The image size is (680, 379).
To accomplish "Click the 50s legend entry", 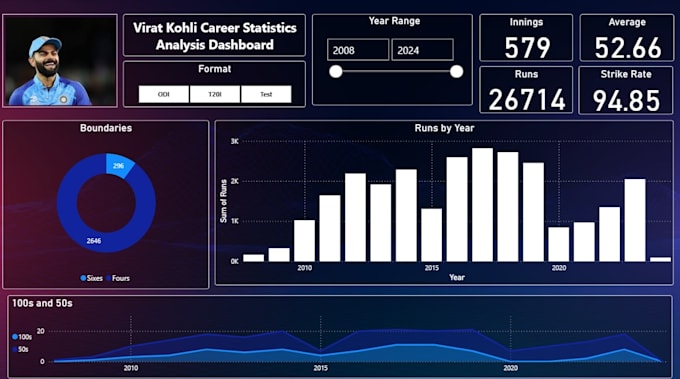I will pos(20,349).
